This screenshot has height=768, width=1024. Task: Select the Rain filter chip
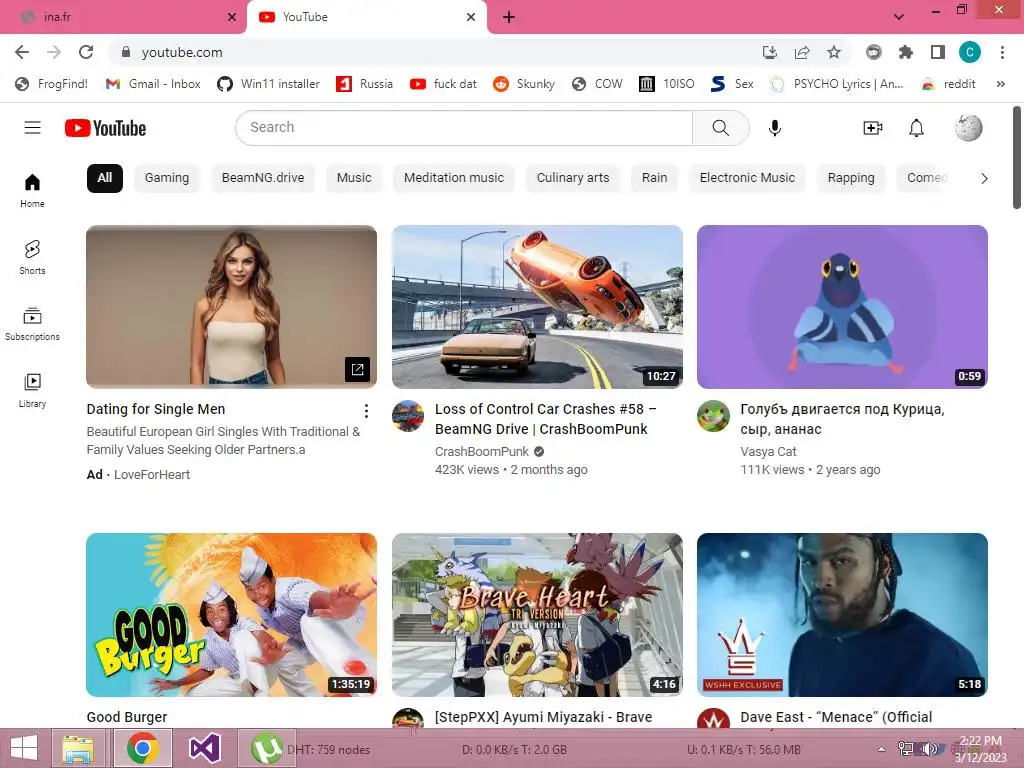coord(654,178)
